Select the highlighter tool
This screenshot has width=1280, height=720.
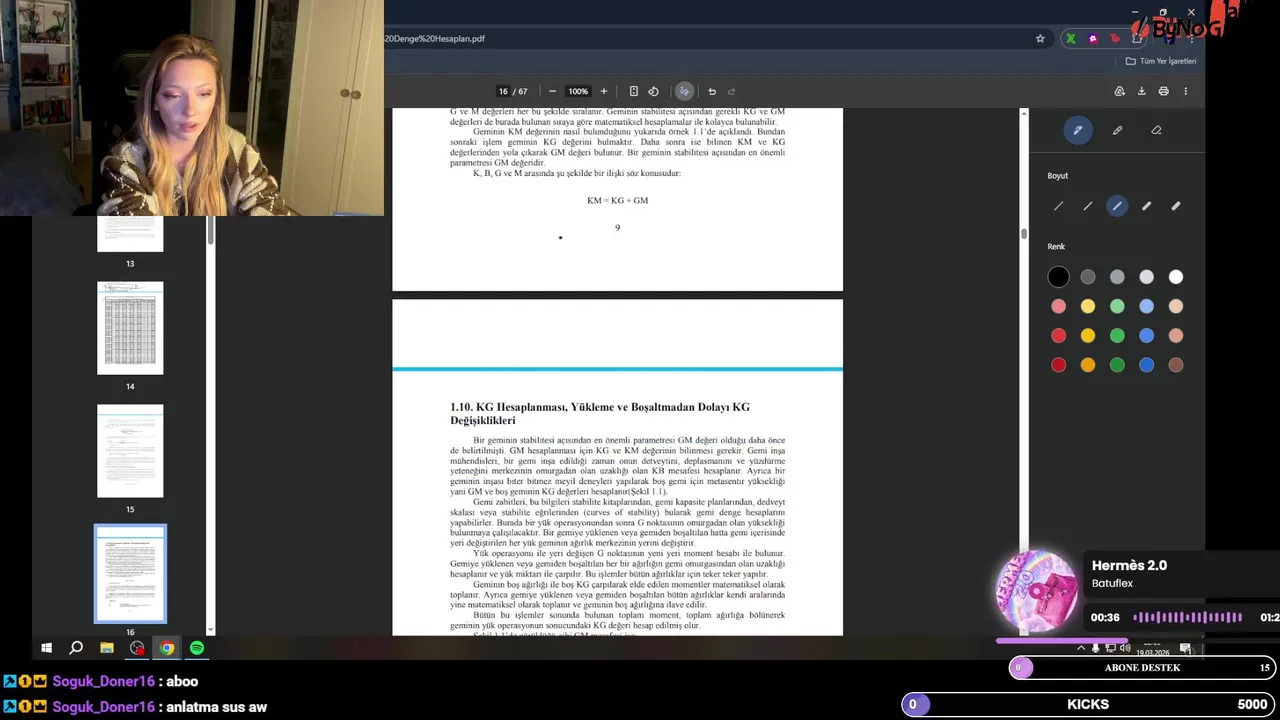1117,130
